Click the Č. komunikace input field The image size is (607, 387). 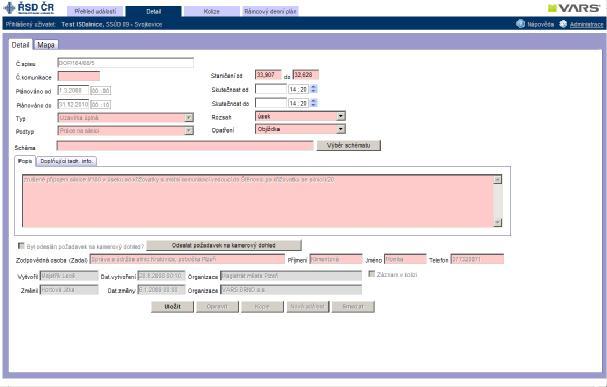click(79, 76)
